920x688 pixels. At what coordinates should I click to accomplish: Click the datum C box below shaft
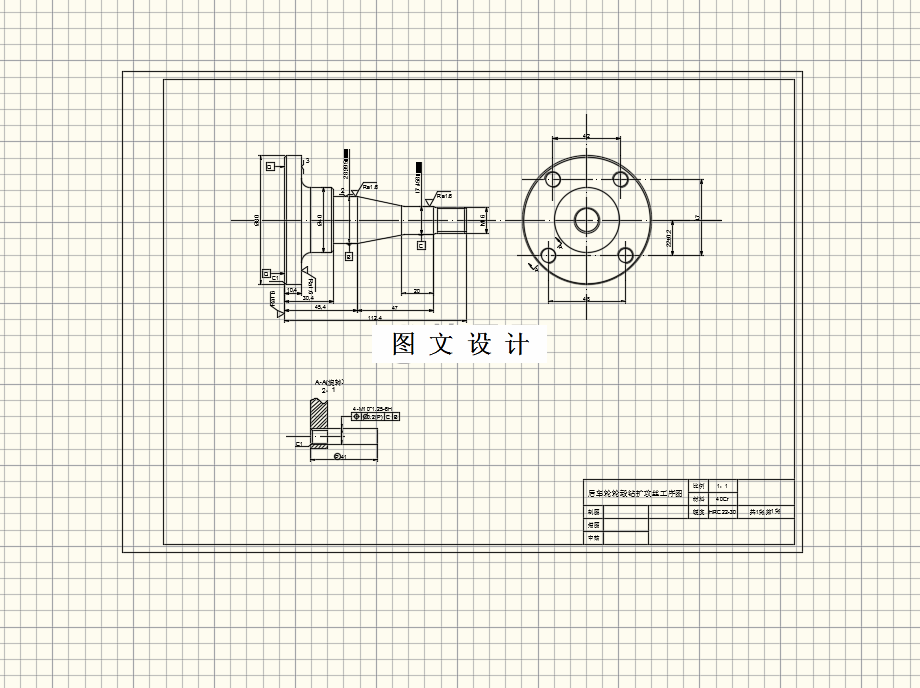tap(421, 246)
